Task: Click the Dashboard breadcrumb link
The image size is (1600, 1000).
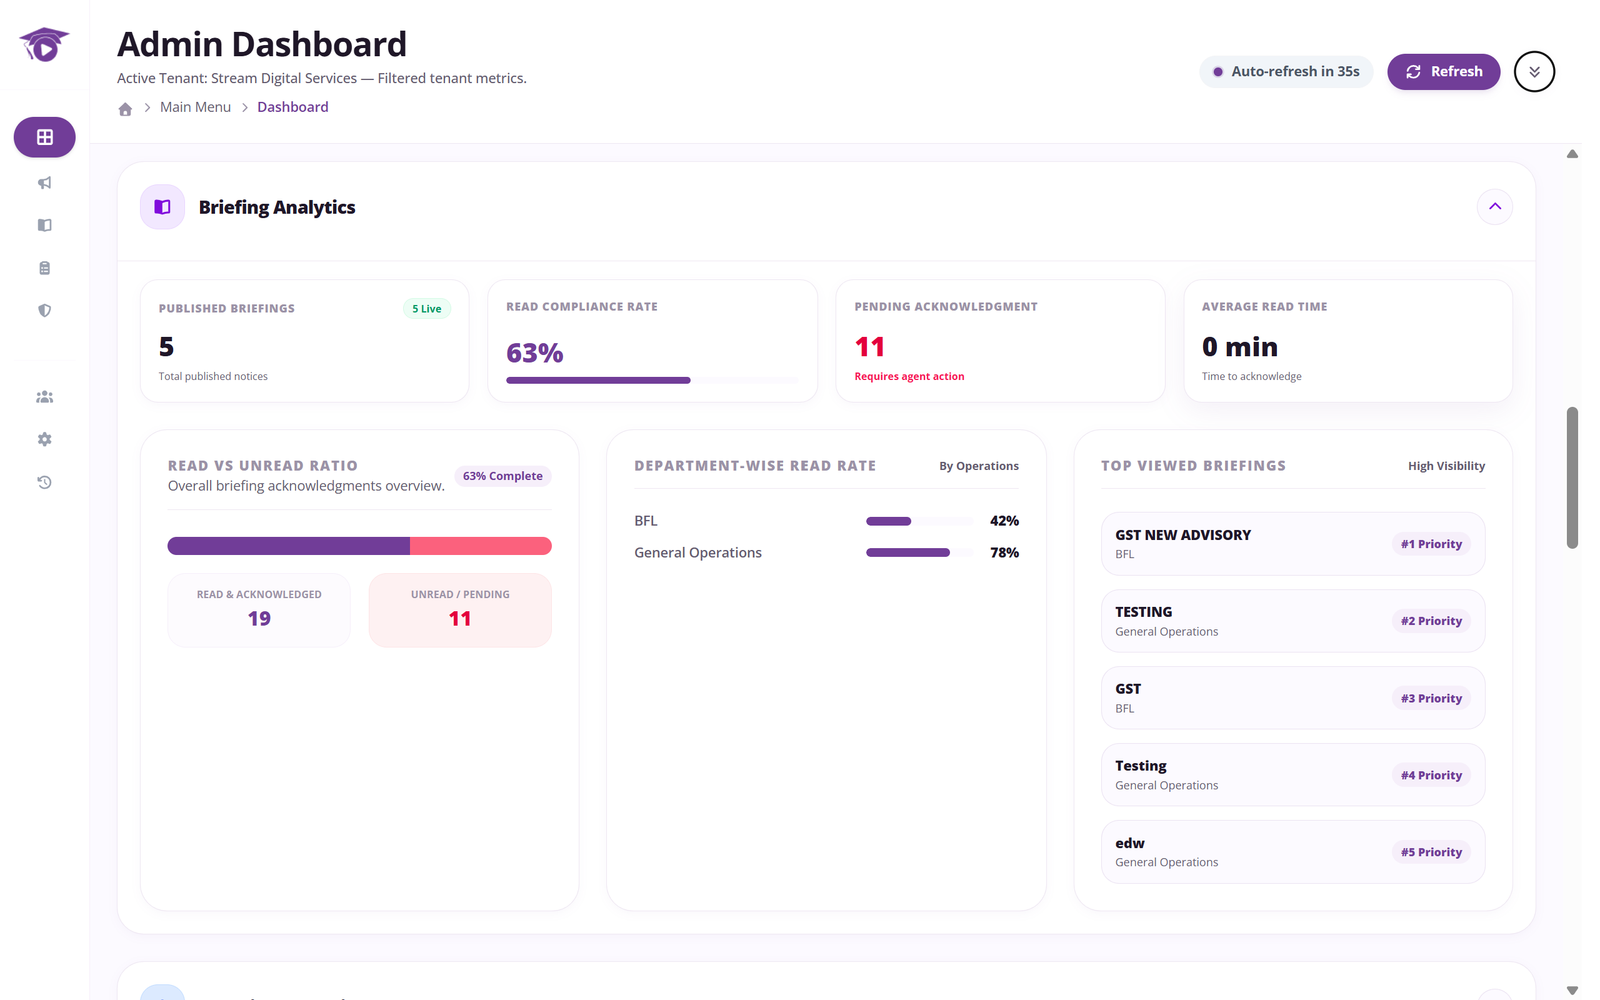Action: [x=292, y=107]
